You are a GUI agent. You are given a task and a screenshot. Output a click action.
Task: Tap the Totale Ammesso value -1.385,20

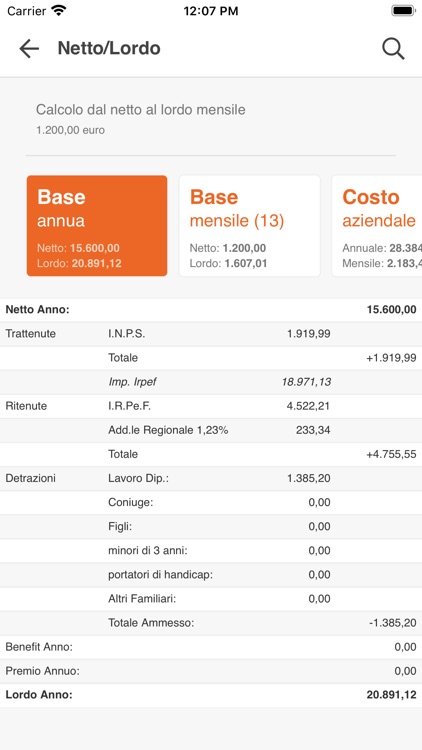(x=392, y=623)
